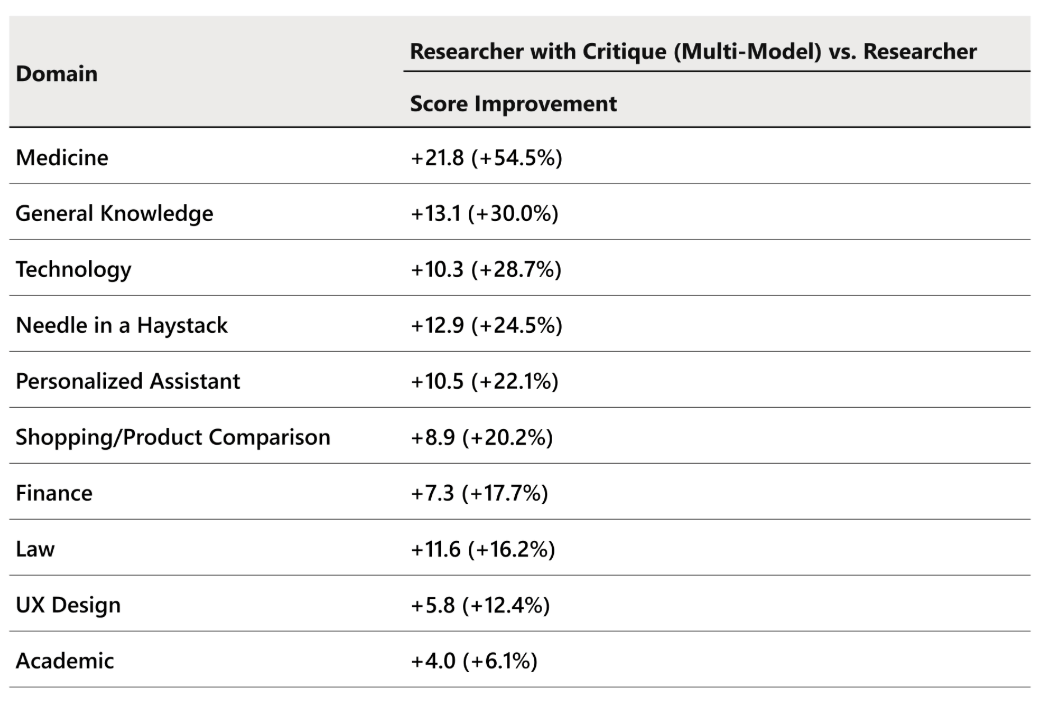Select the Academic domain cell
This screenshot has width=1046, height=702.
click(x=64, y=661)
